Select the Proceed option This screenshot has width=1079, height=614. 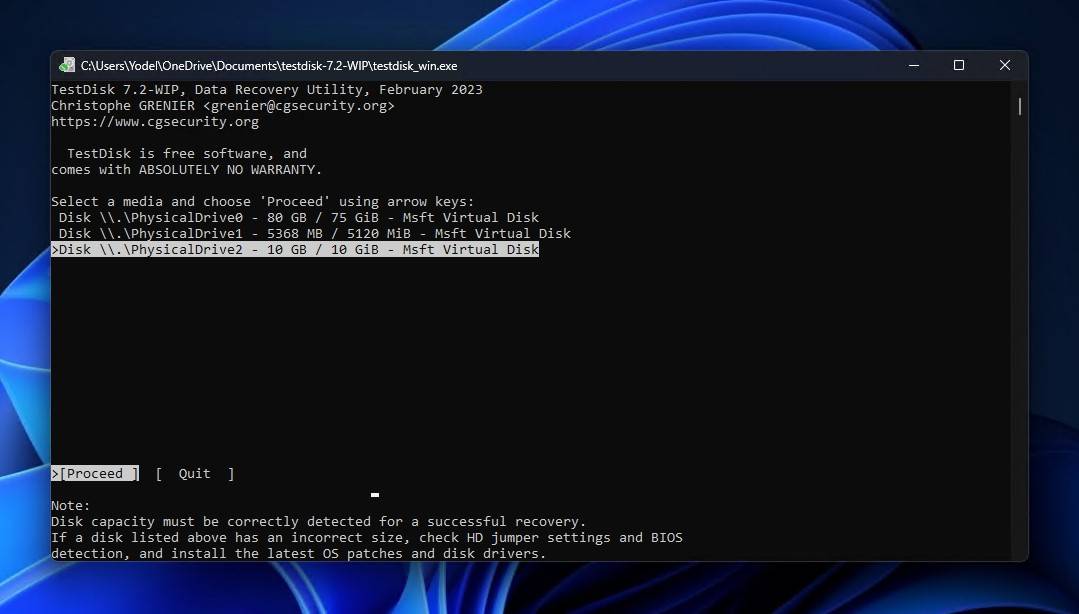point(95,474)
